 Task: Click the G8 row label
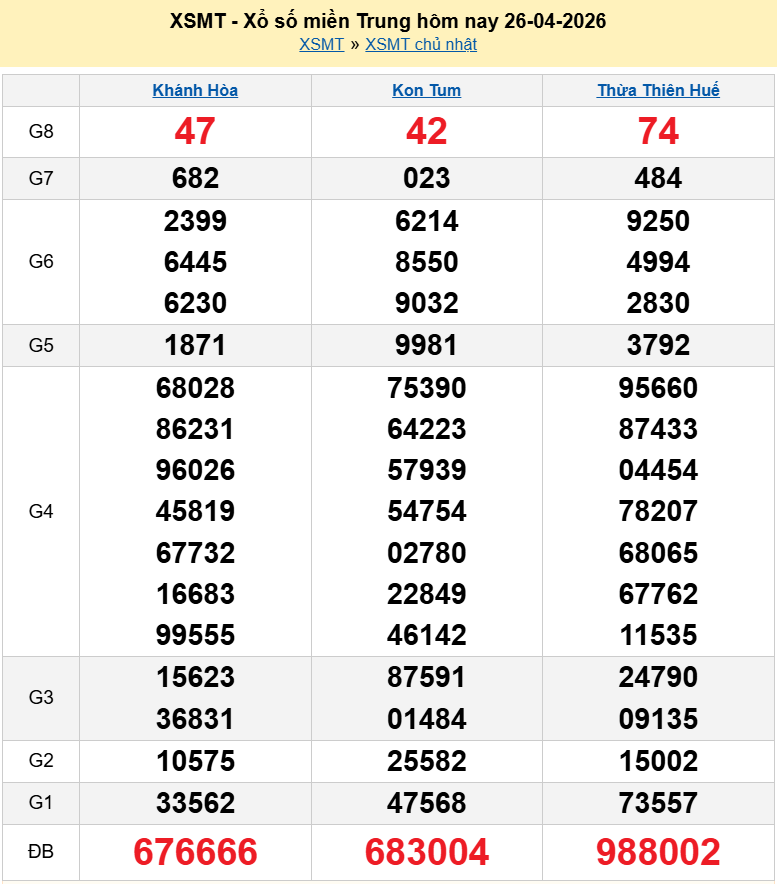(41, 132)
